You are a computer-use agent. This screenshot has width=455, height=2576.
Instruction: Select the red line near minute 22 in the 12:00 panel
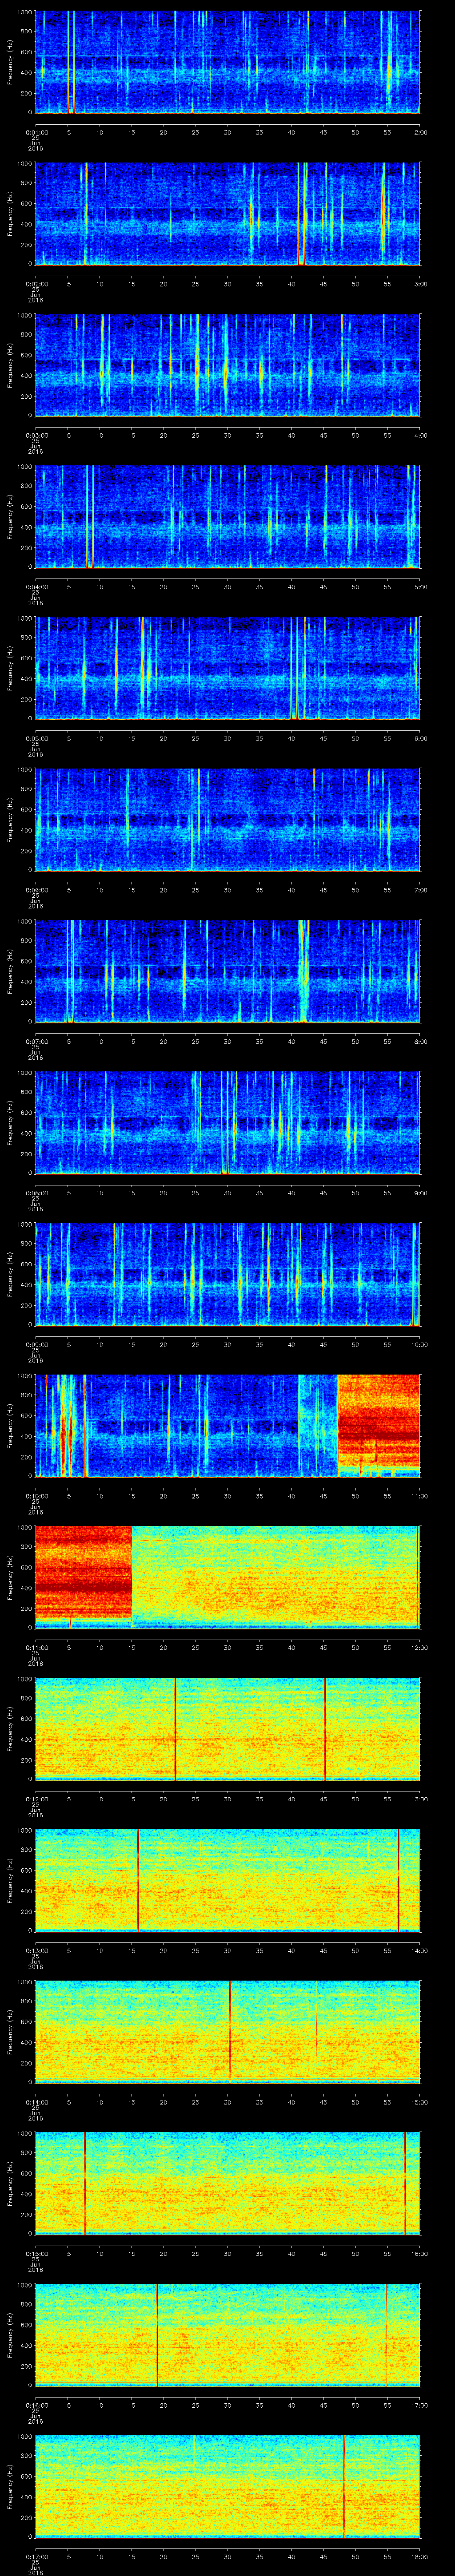(x=175, y=1728)
